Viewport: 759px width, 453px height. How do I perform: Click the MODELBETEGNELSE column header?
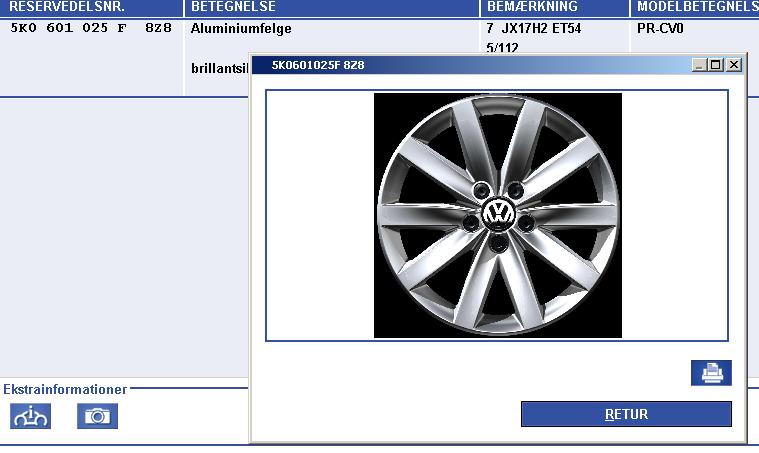click(696, 7)
